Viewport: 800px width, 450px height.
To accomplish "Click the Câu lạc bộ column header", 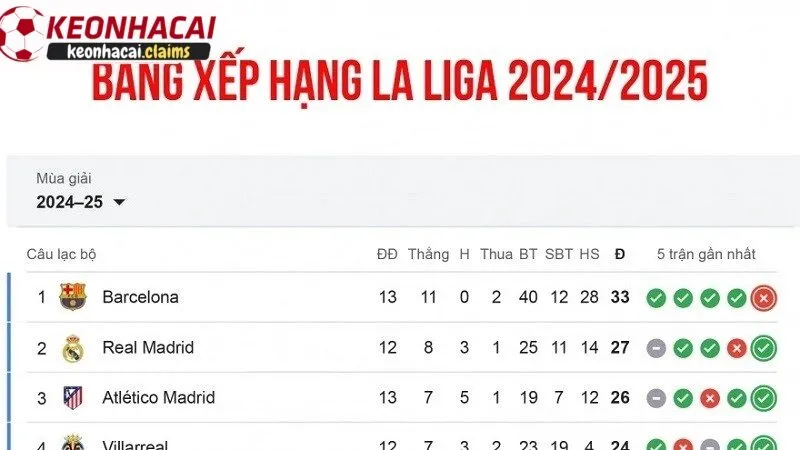I will point(61,254).
